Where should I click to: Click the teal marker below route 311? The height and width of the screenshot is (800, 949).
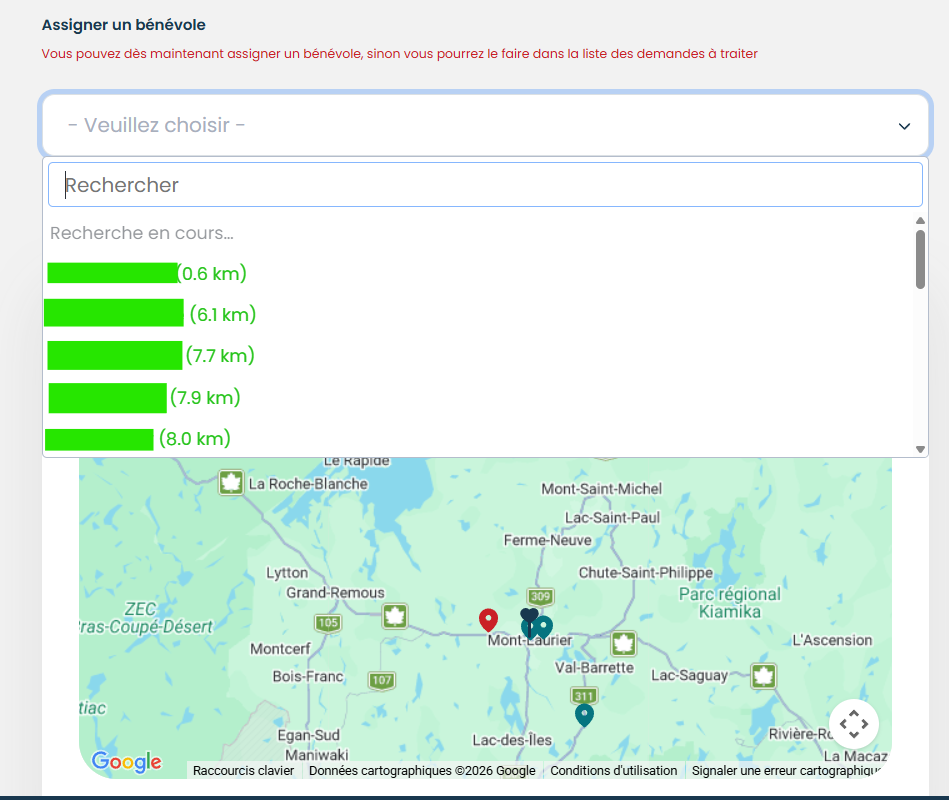tap(584, 714)
